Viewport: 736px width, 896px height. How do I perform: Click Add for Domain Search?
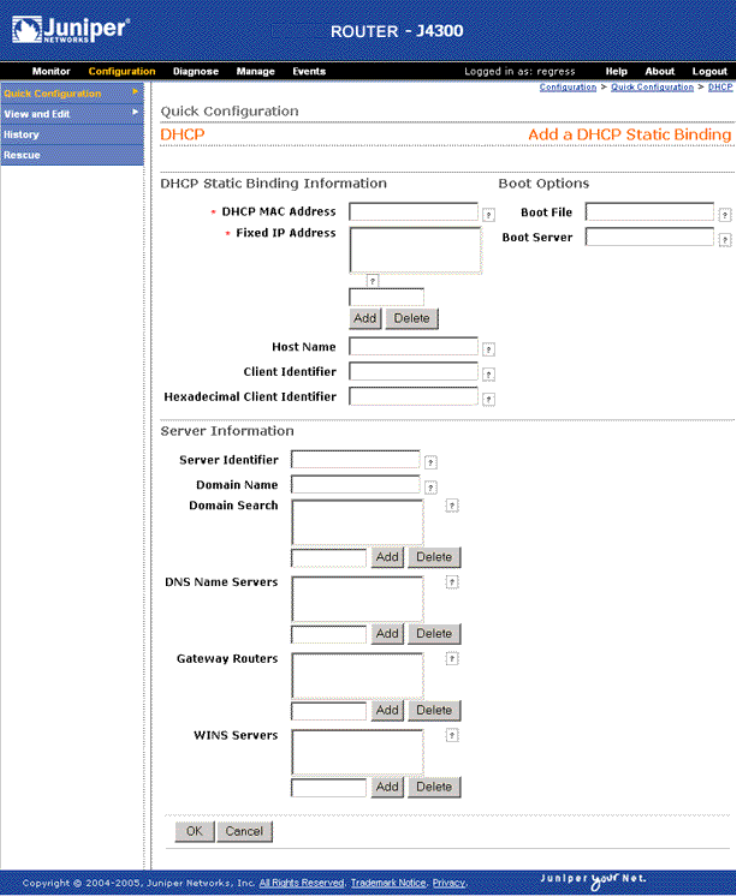pyautogui.click(x=387, y=557)
